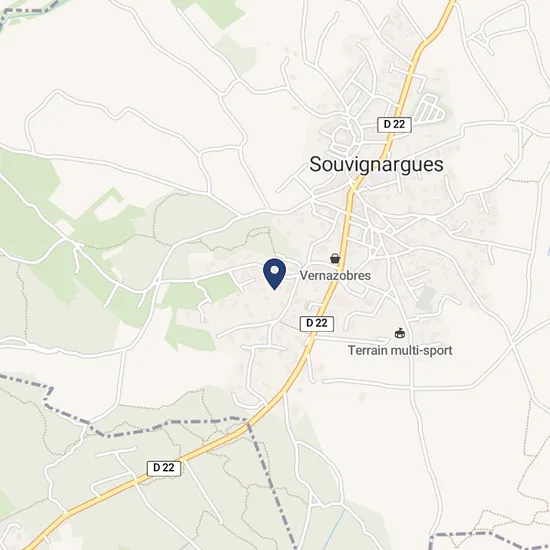Click the yellow D22 road at the top edge of the map
The width and height of the screenshot is (550, 550).
click(450, 6)
